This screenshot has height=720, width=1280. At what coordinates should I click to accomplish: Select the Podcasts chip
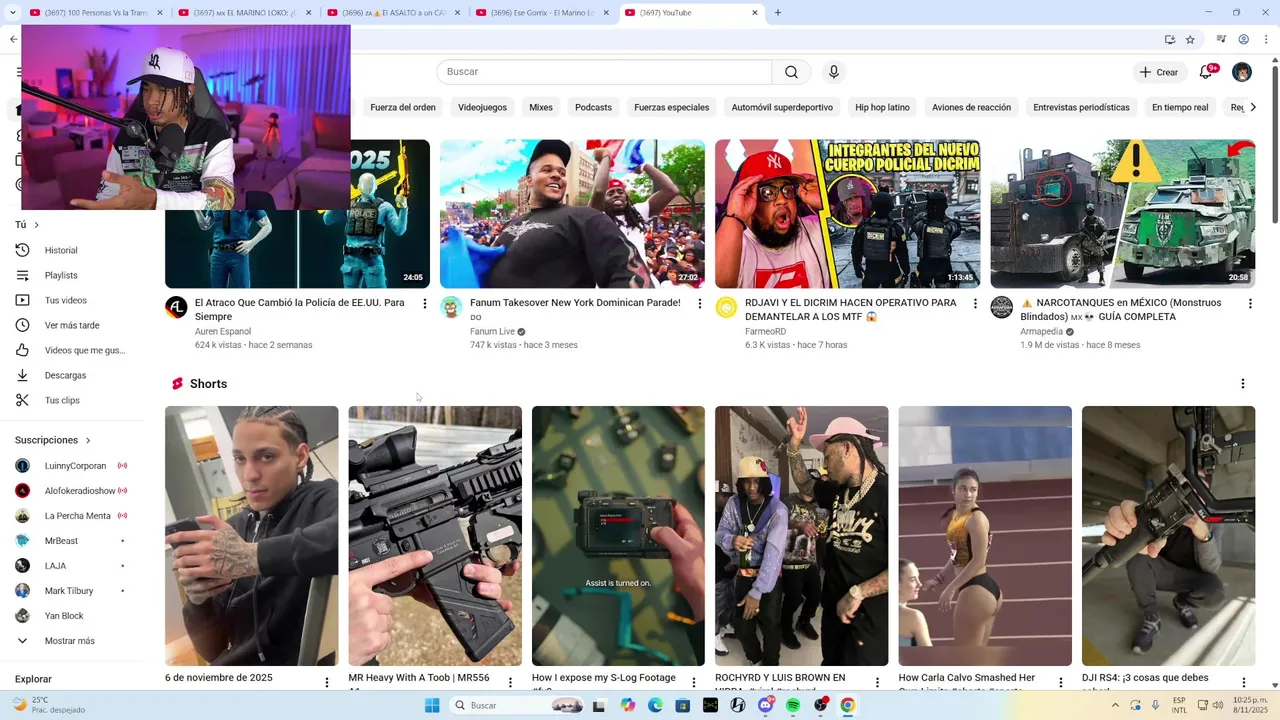click(x=593, y=107)
